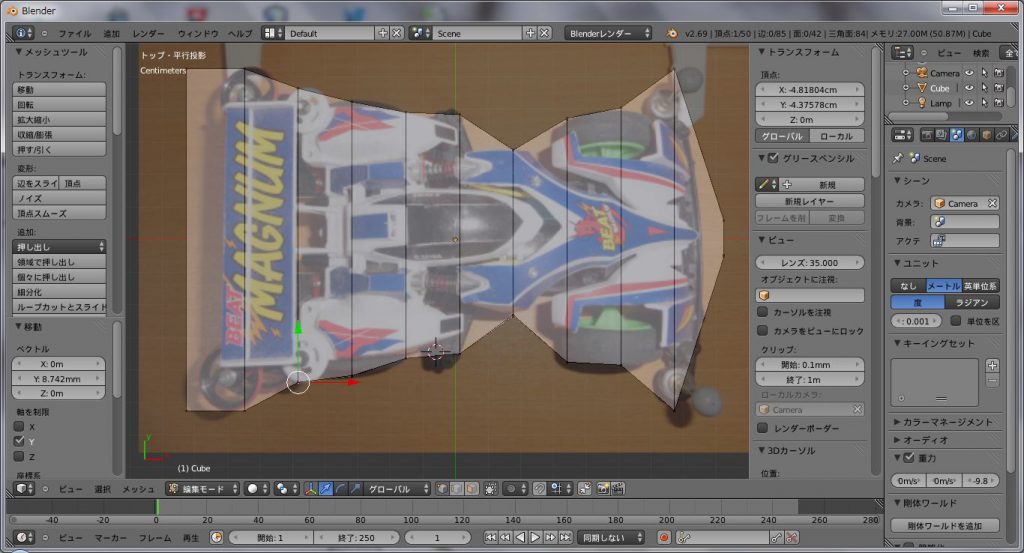Add a new screen layout with plus icon
1024x553 pixels.
[383, 33]
